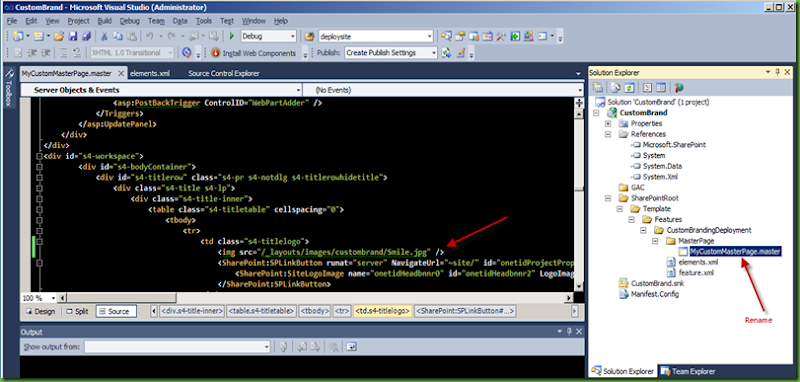Screen dimensions: 800x382
Task: Click the Publish Web icon next to Create Publish Settings
Action: pos(446,53)
